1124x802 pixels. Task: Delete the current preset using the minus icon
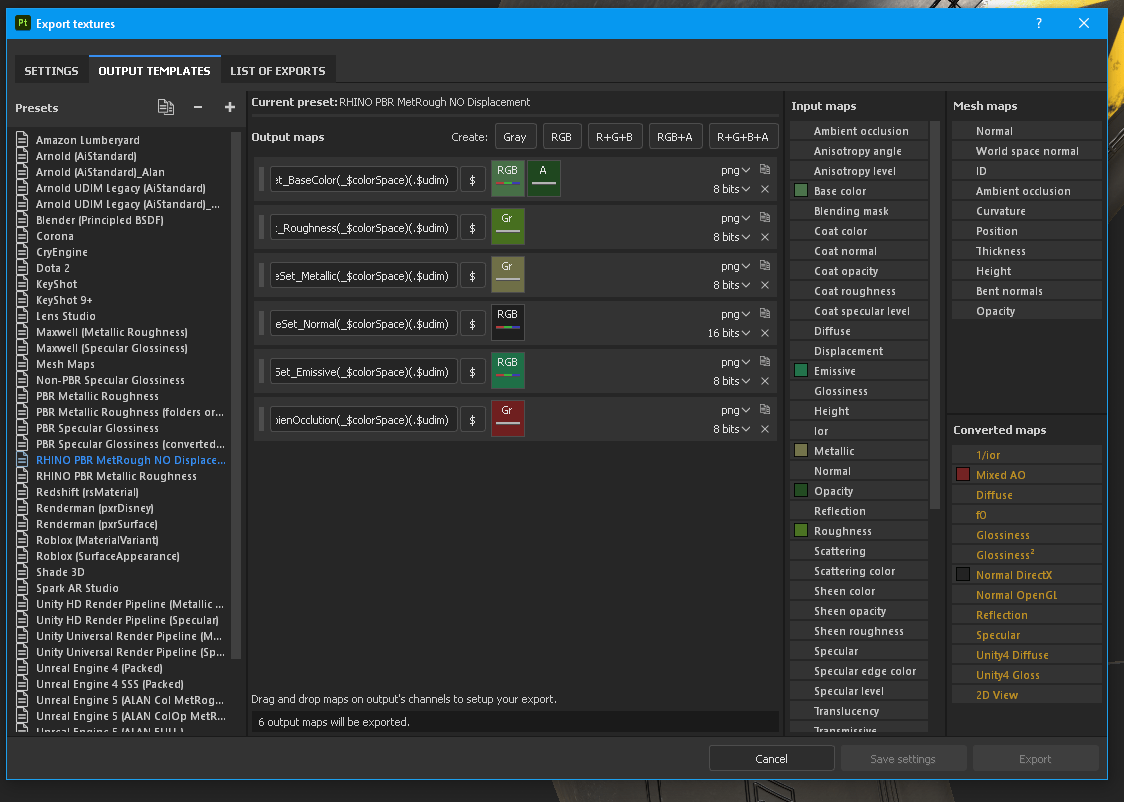197,107
